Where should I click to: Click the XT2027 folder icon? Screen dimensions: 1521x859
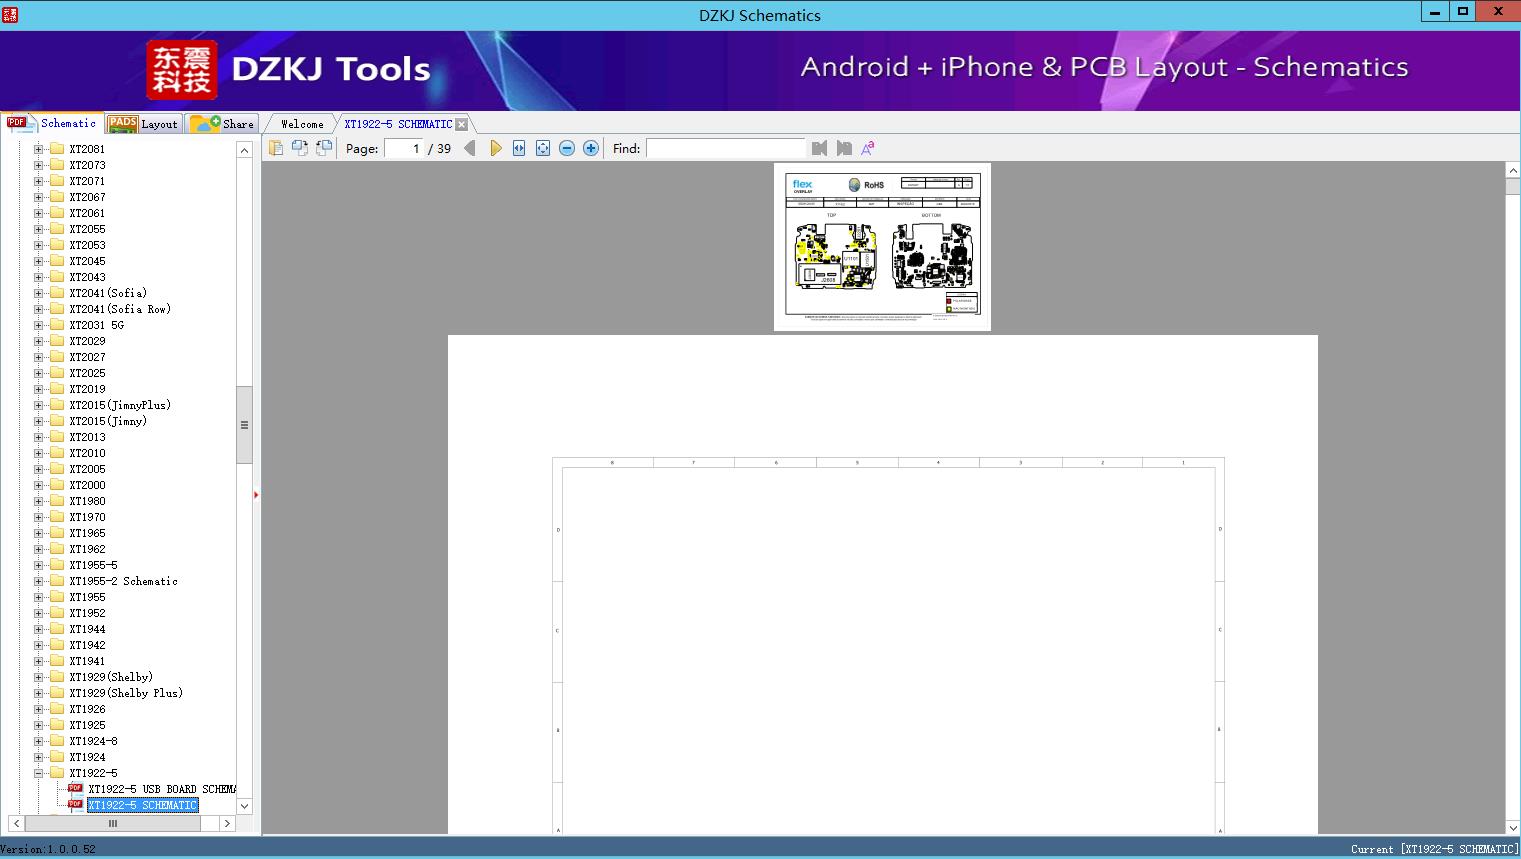pyautogui.click(x=57, y=357)
